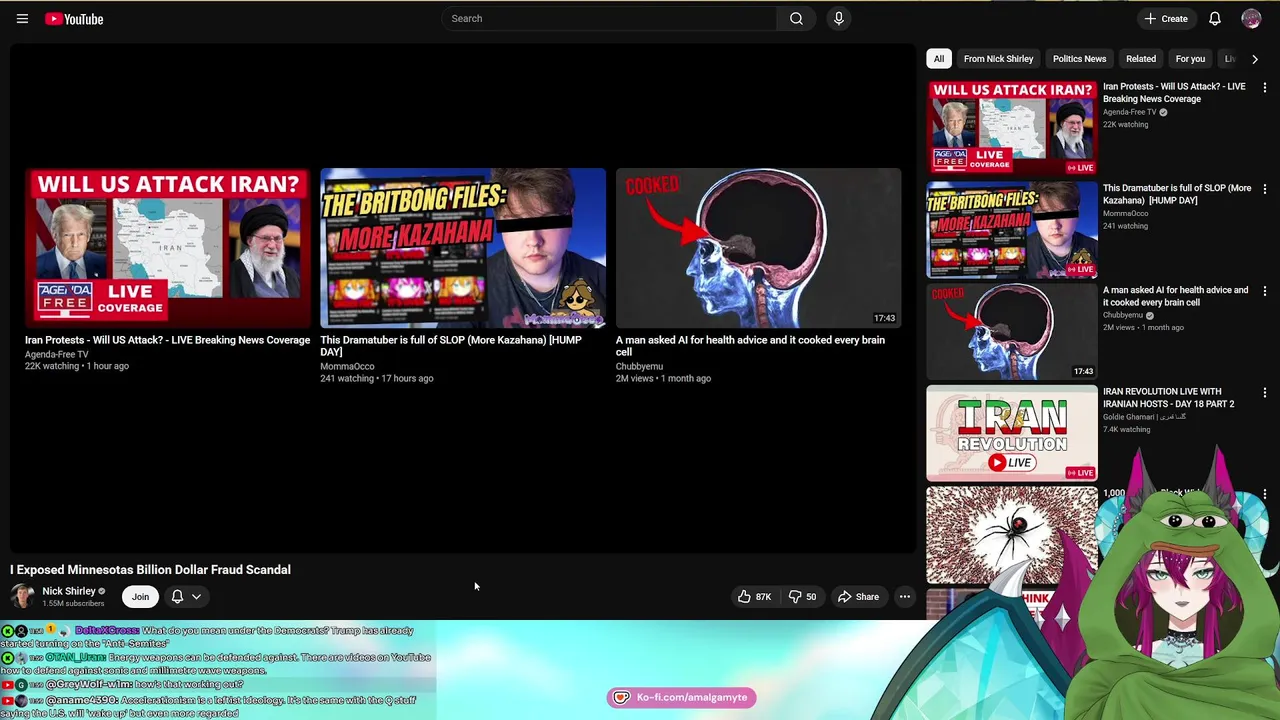Dislike the video with 50 count

click(802, 597)
